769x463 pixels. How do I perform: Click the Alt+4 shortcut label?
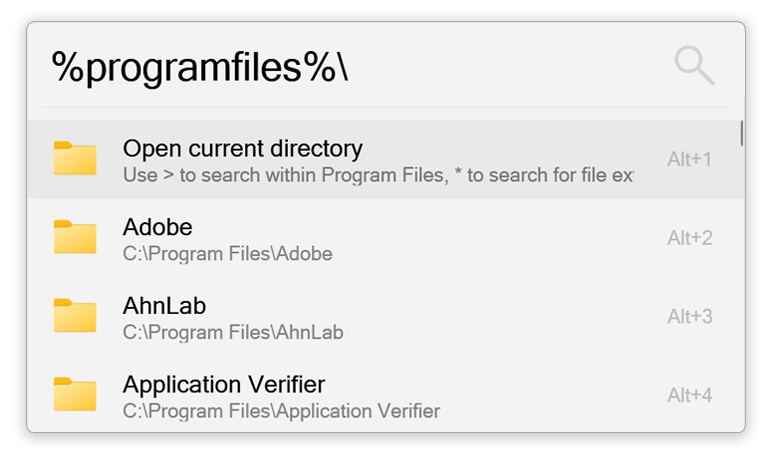pos(689,395)
